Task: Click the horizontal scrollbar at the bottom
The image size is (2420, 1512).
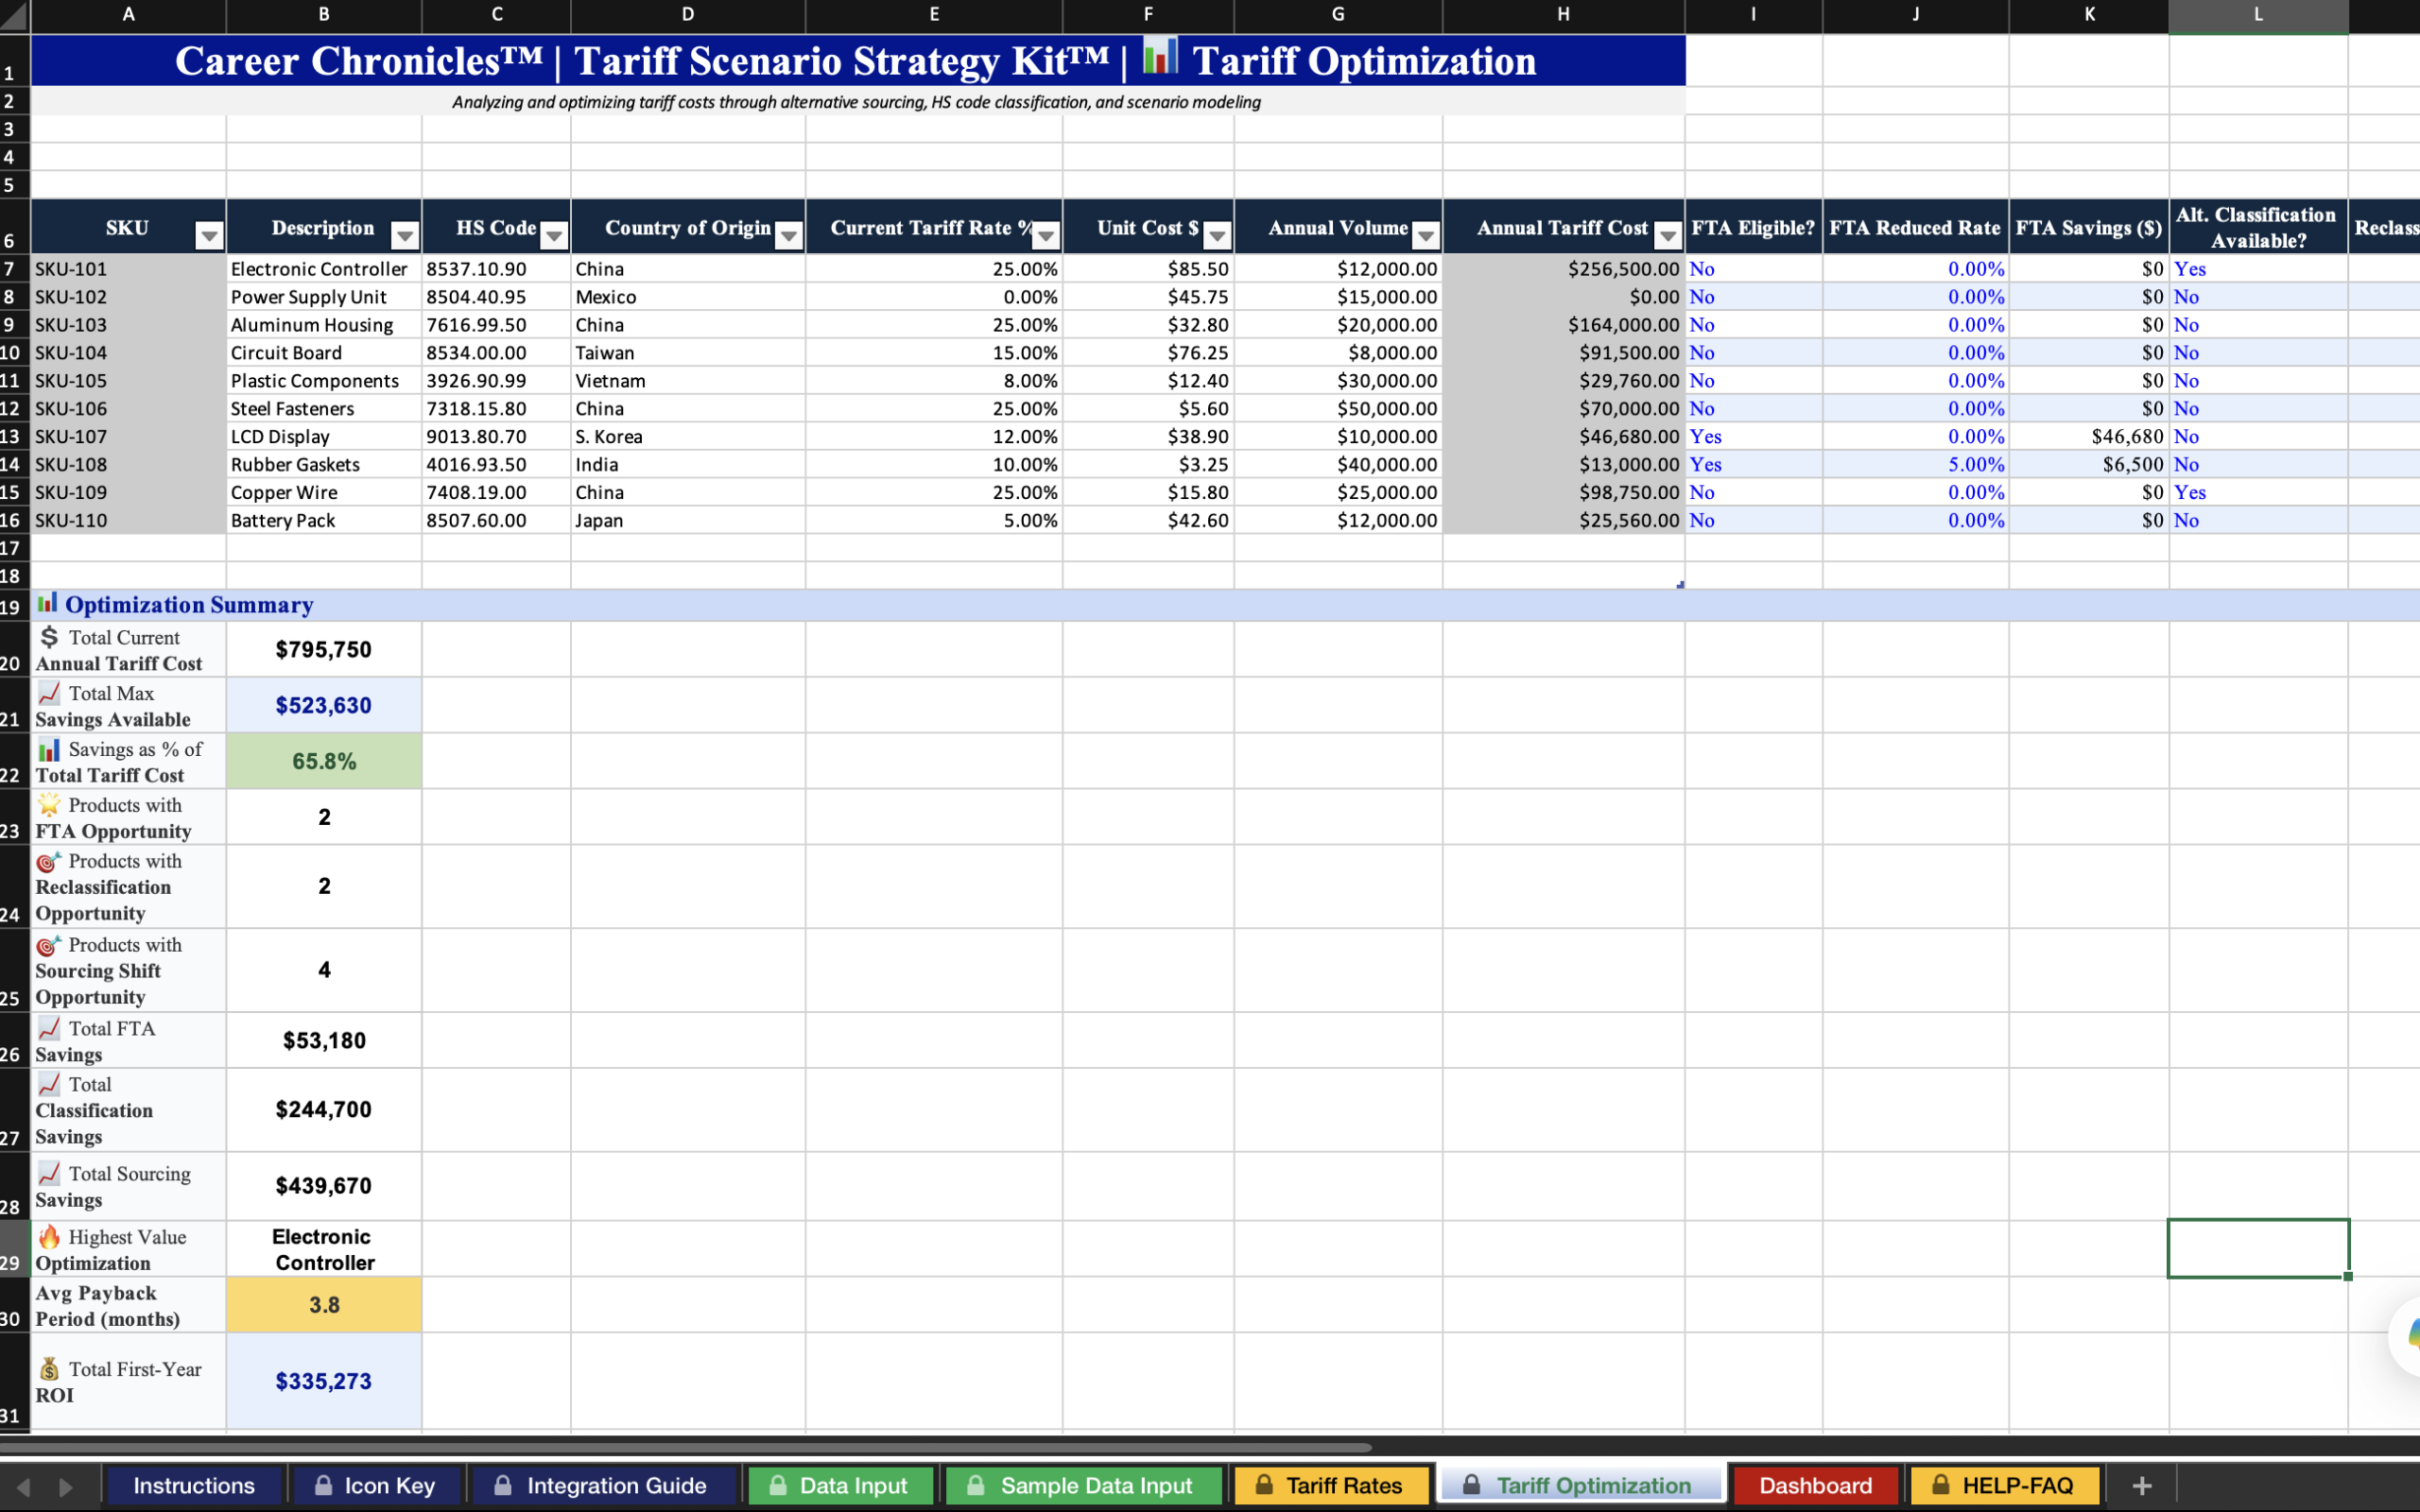Action: coord(686,1447)
